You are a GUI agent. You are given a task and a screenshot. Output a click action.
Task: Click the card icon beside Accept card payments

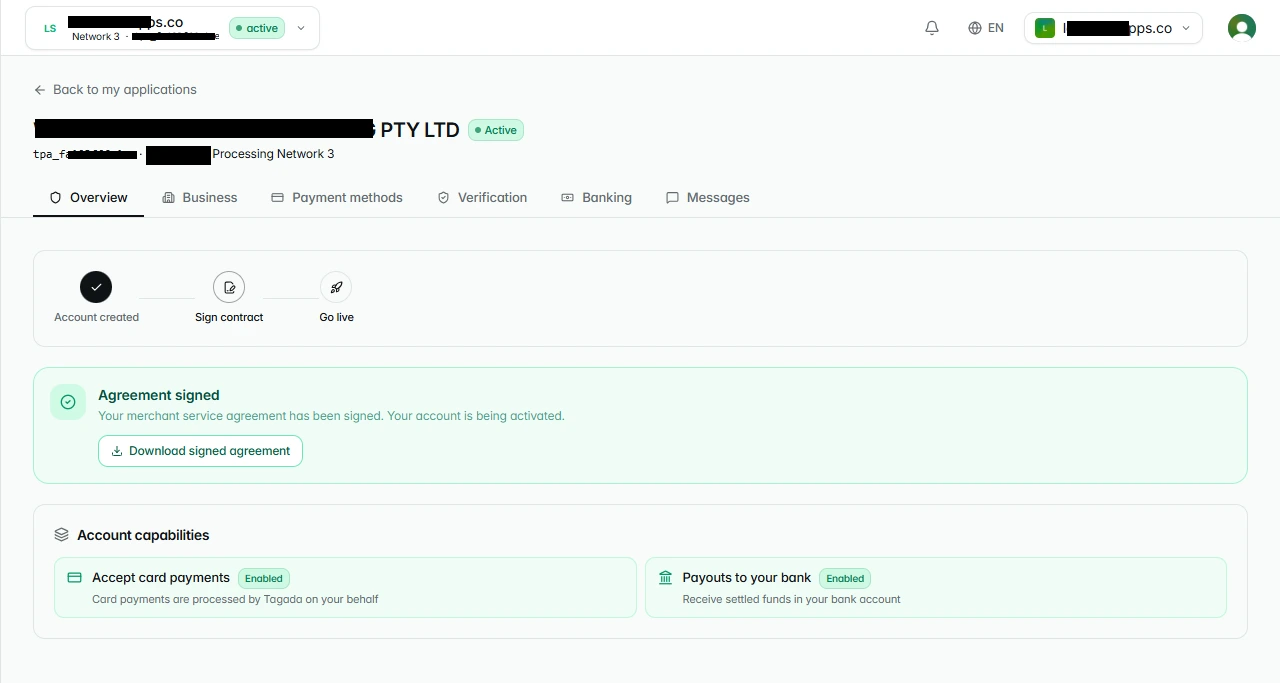(74, 578)
